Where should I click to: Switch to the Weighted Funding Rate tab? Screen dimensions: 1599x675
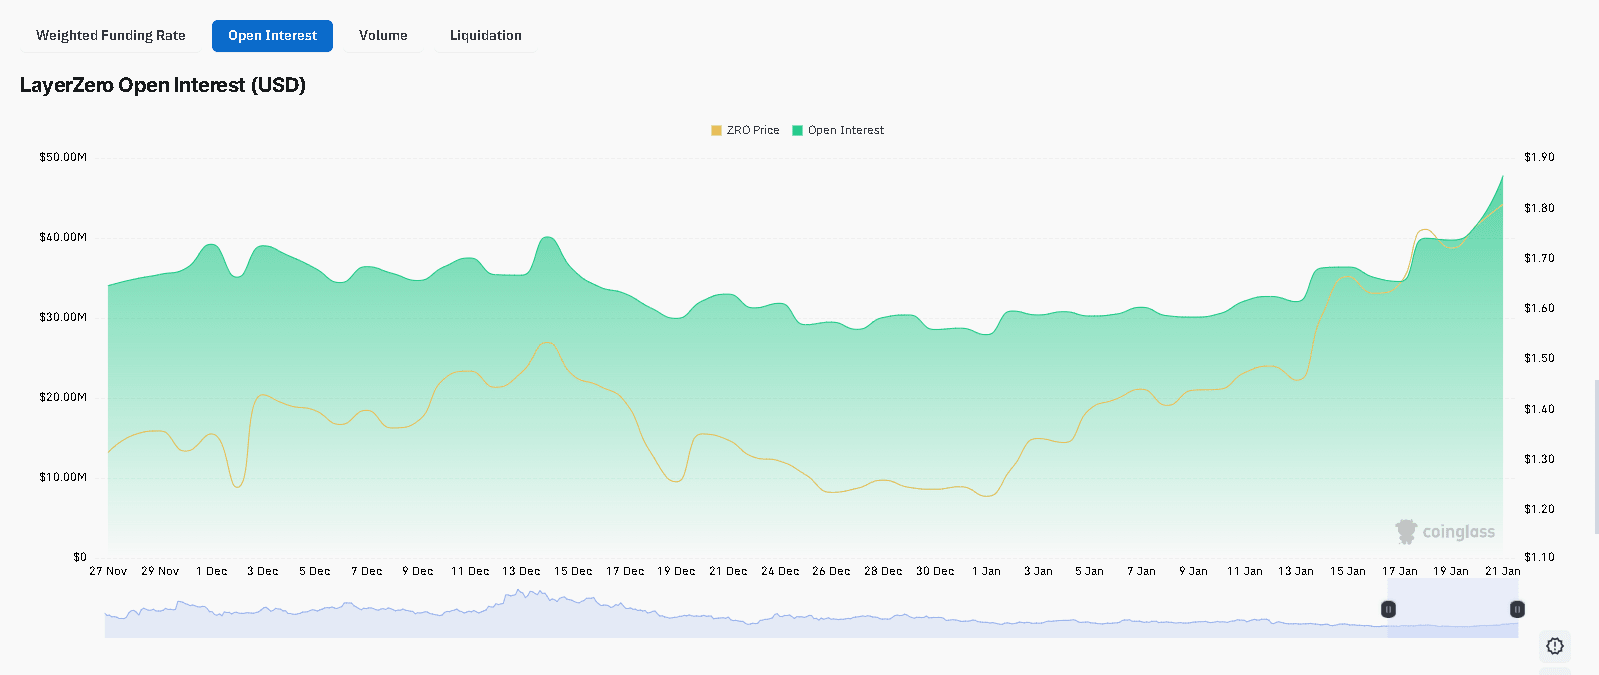pos(111,36)
